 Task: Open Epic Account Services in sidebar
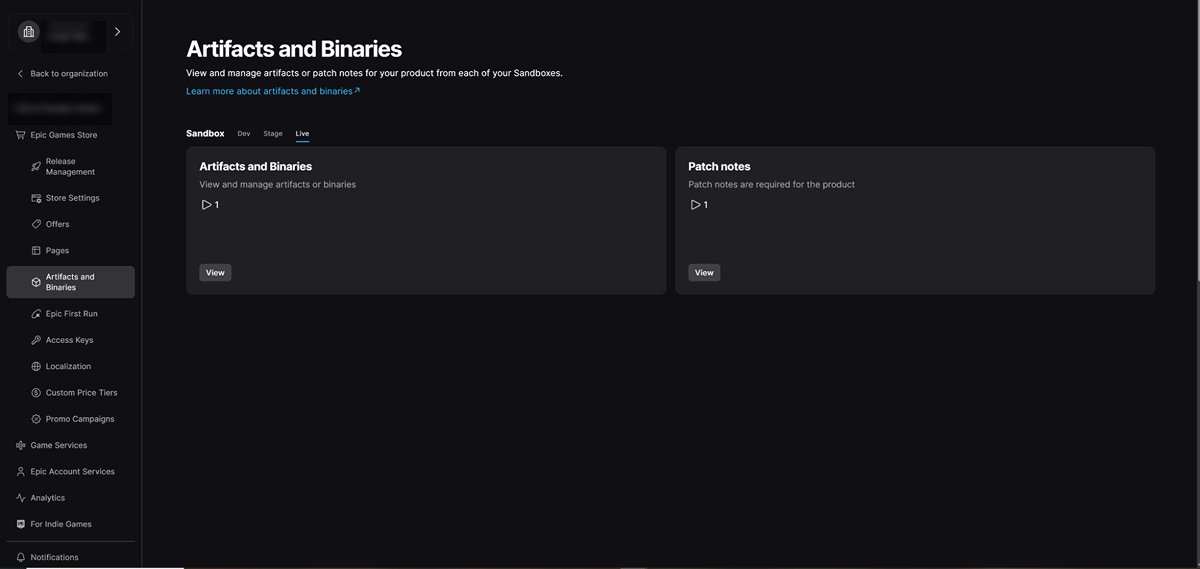pyautogui.click(x=72, y=471)
